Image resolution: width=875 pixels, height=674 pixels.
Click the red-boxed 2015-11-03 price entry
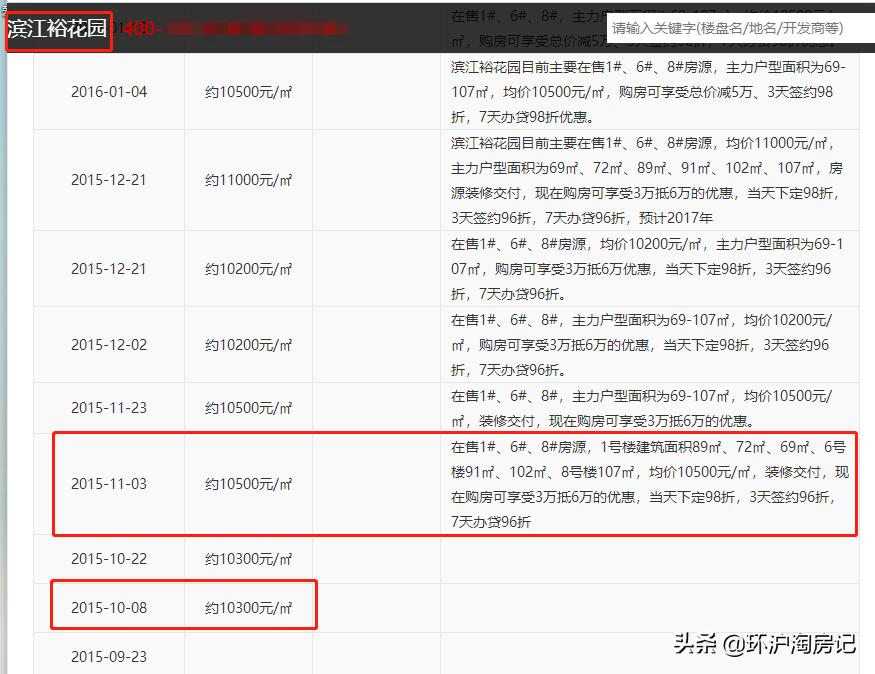[247, 484]
